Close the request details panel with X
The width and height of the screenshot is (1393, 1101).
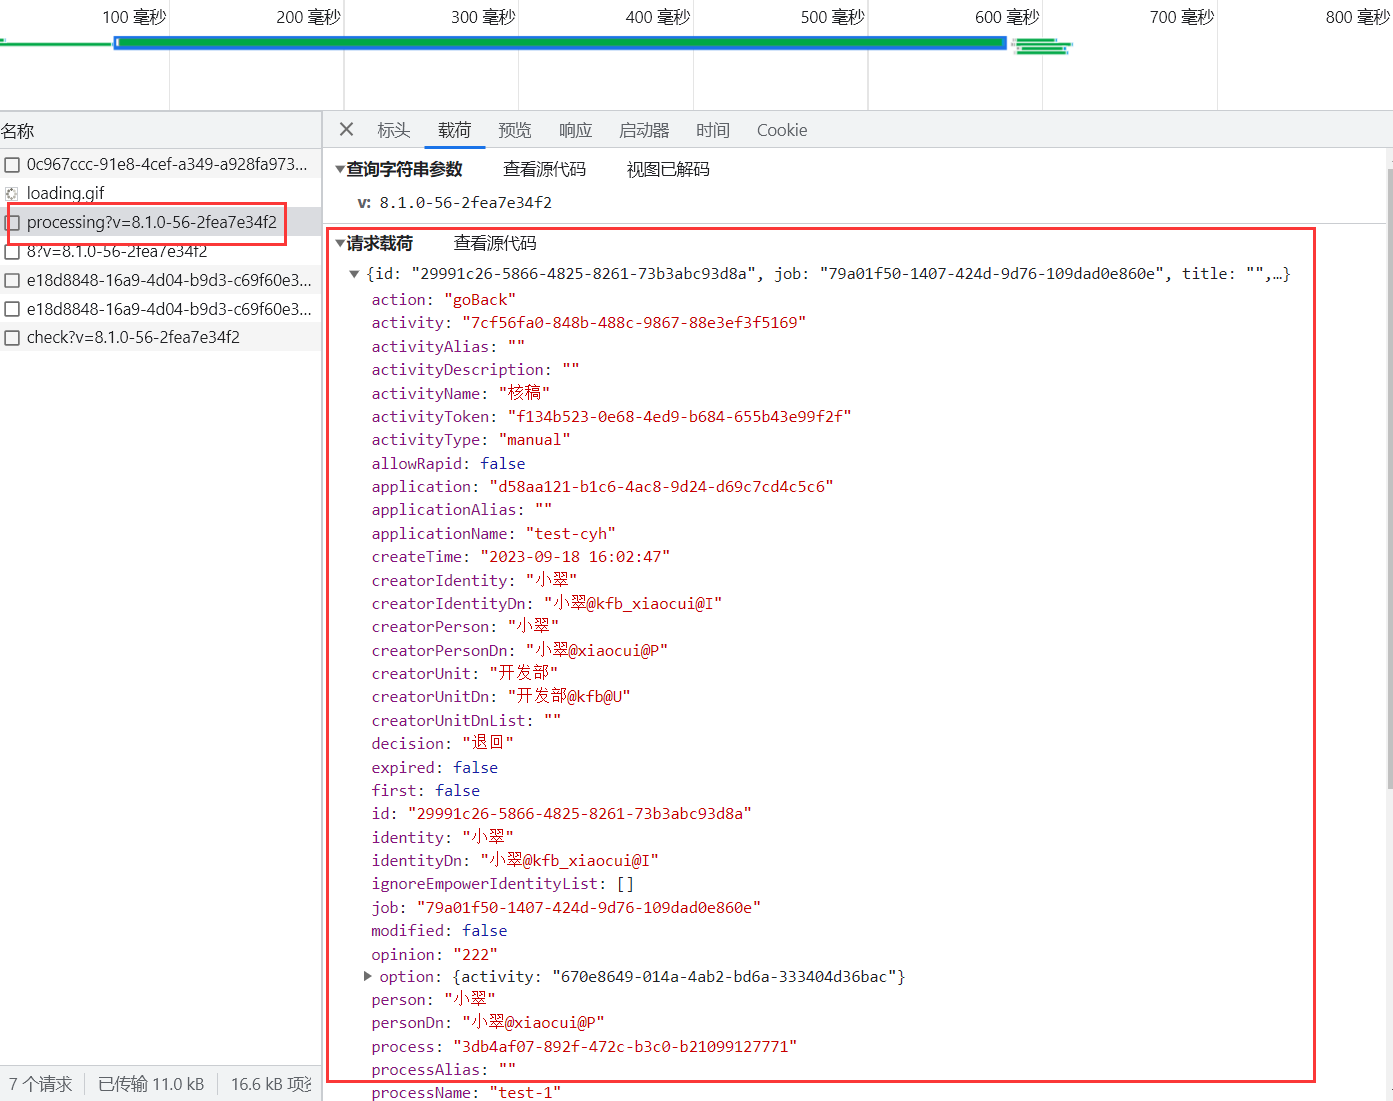click(x=346, y=129)
